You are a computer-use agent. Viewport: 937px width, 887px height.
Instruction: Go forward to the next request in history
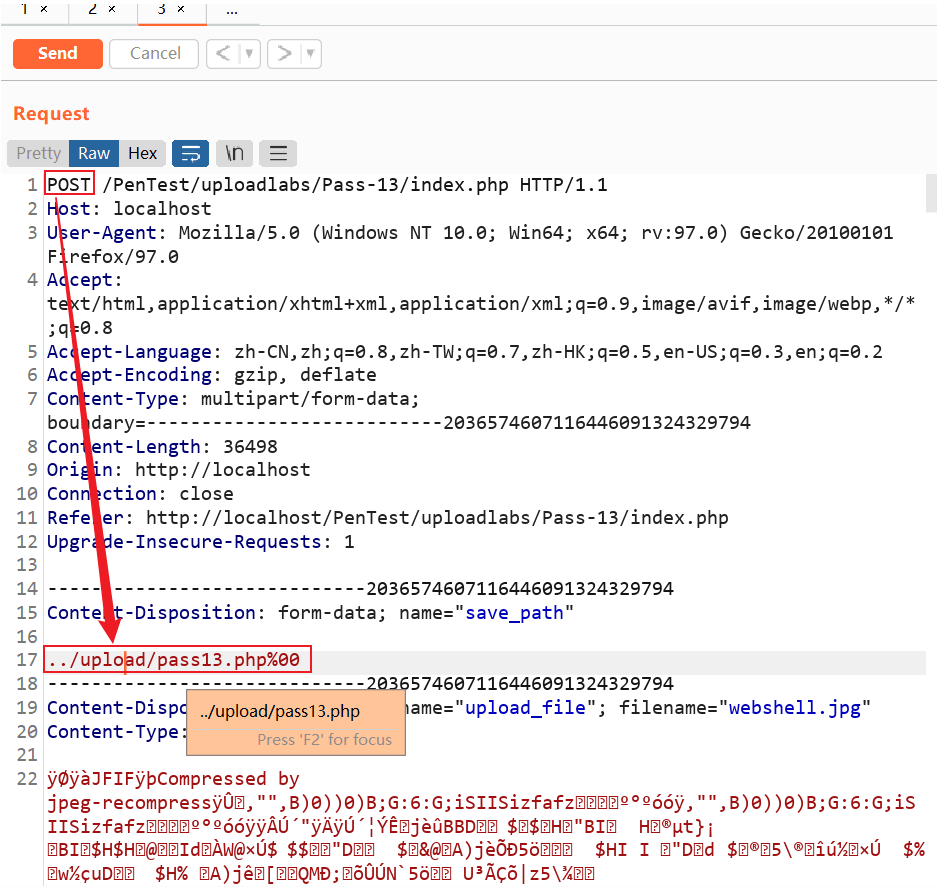(x=284, y=54)
